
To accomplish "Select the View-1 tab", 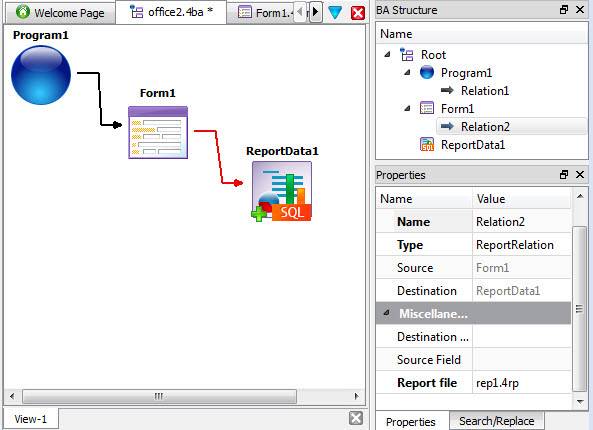I will tap(31, 419).
